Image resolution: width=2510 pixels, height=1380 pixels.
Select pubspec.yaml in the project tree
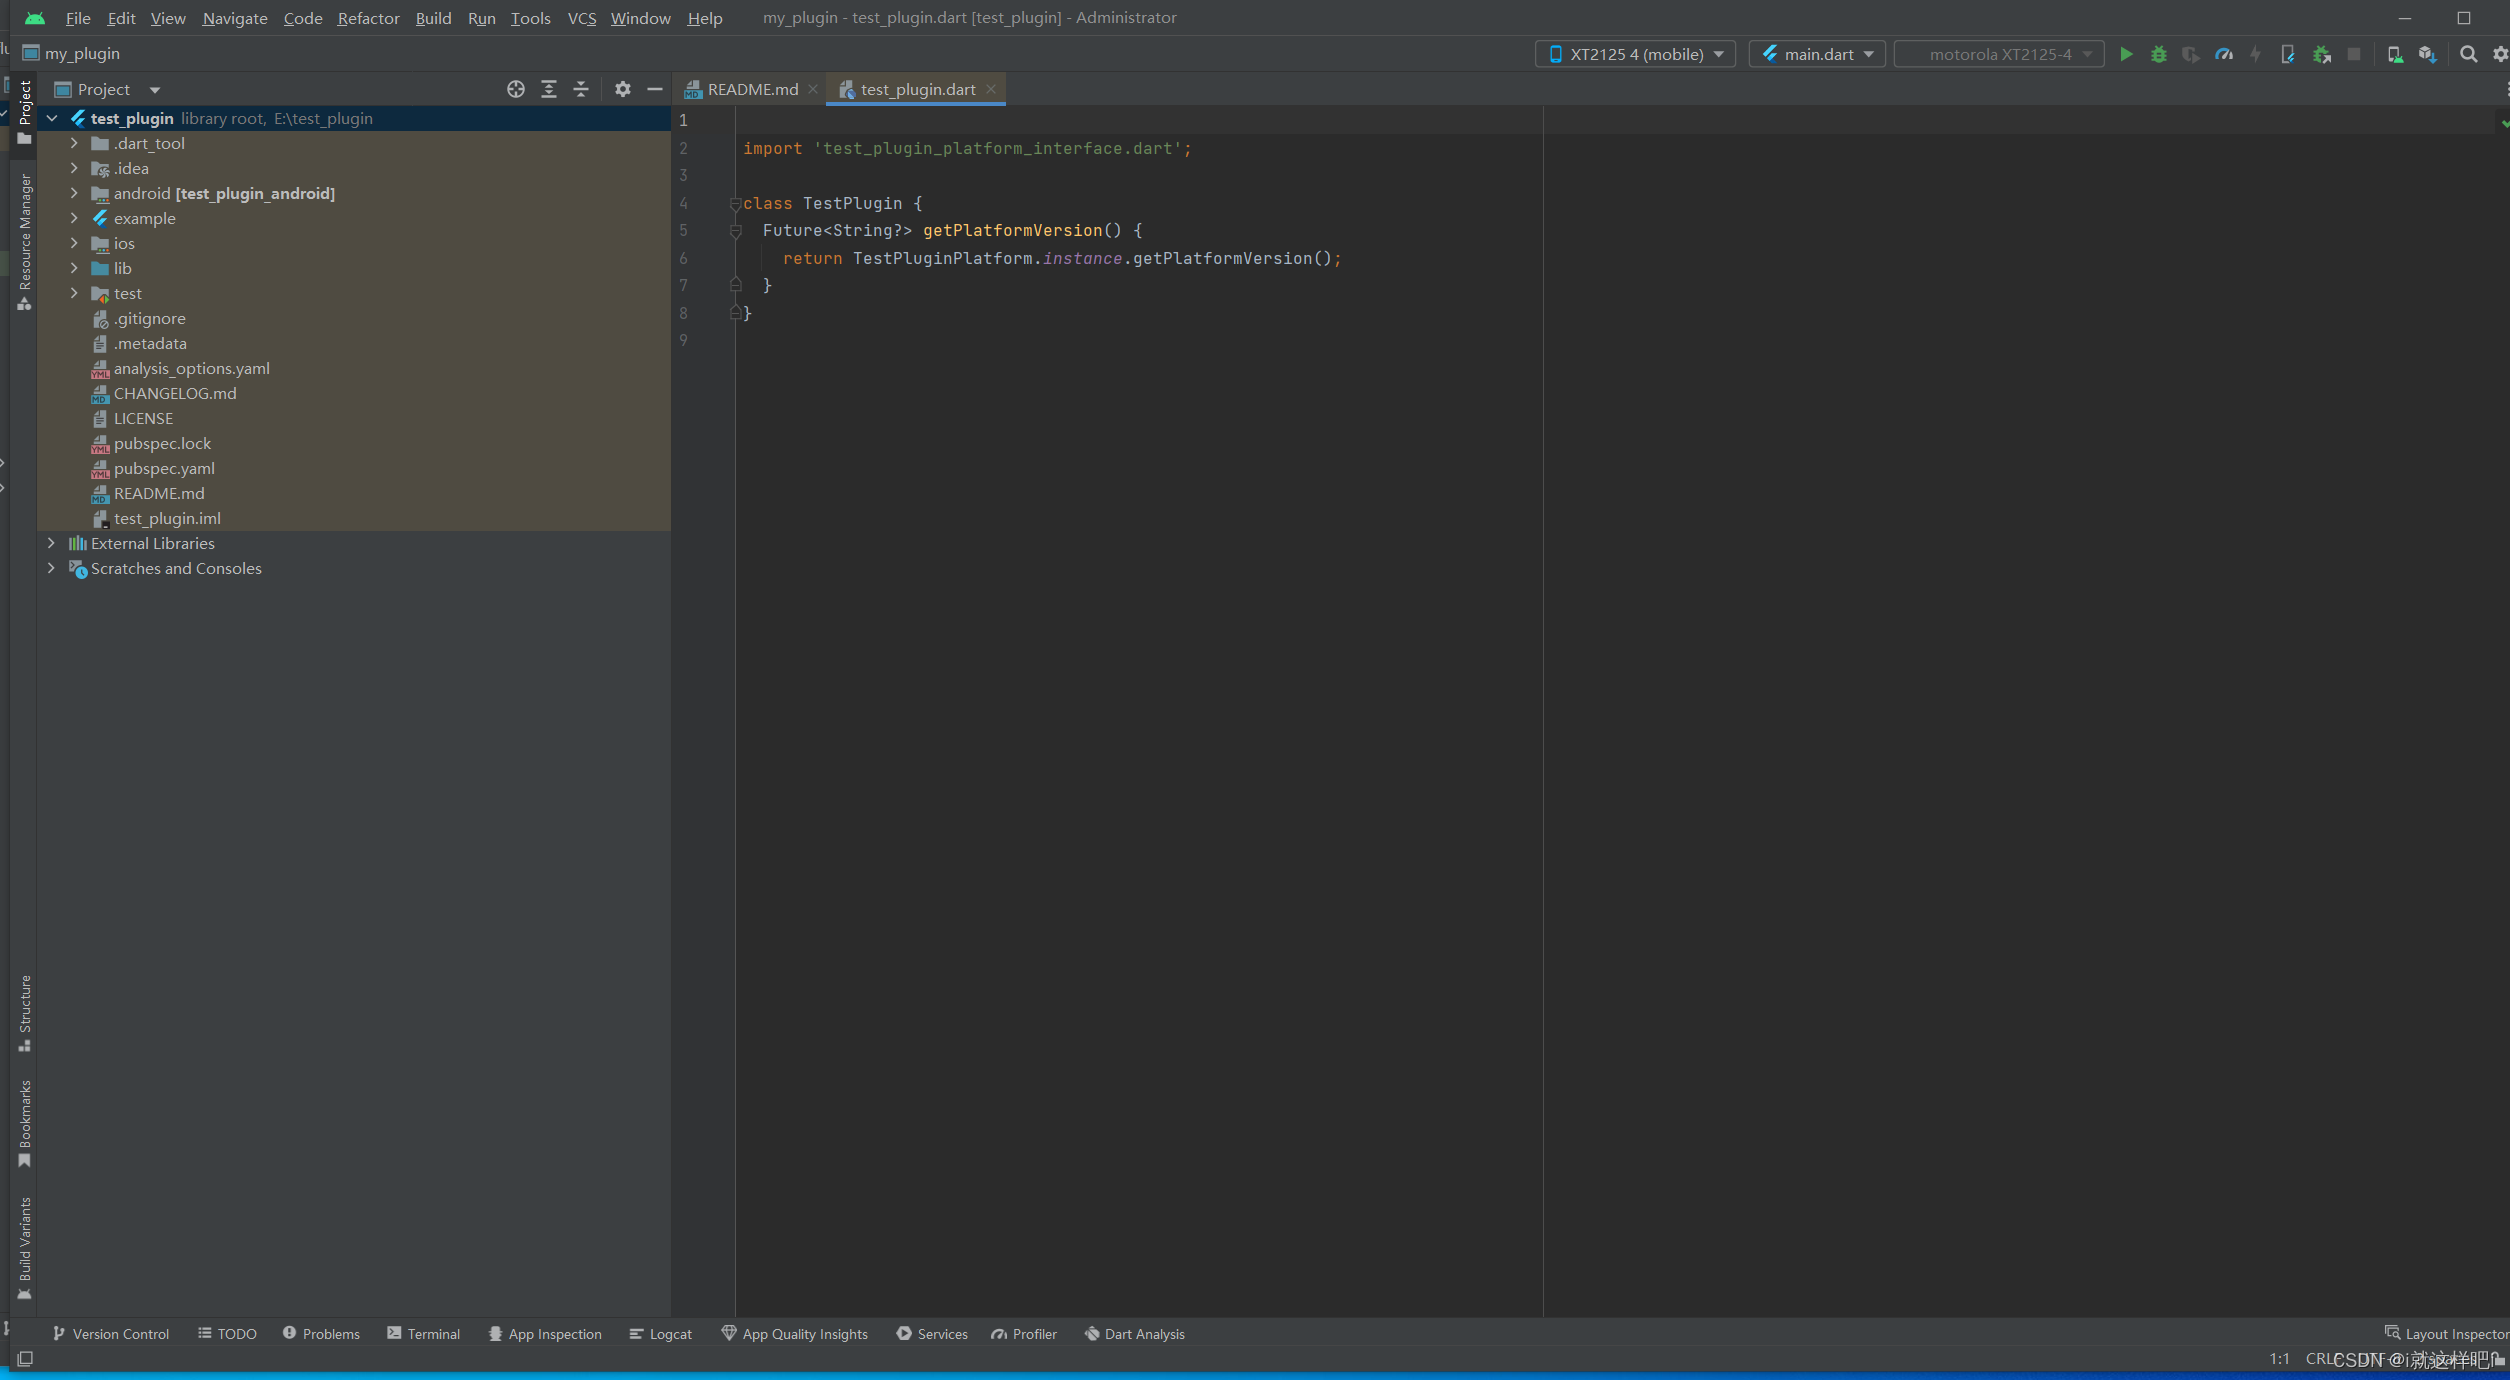[164, 468]
